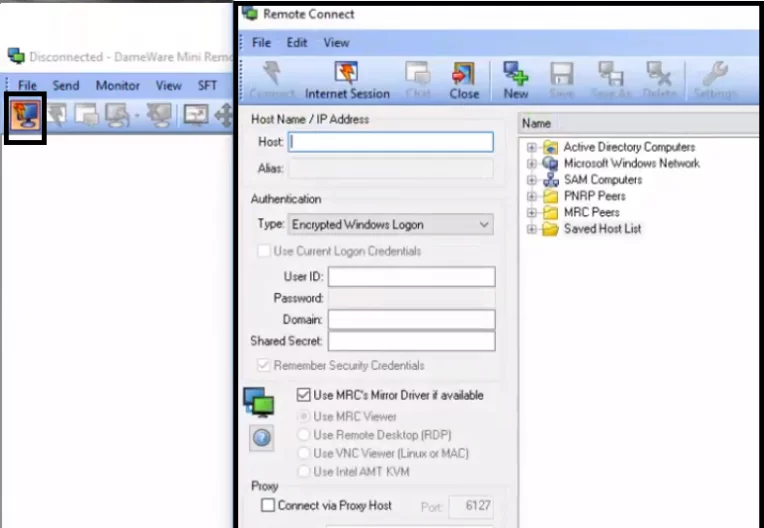Click the Save As toolbar icon

(611, 80)
